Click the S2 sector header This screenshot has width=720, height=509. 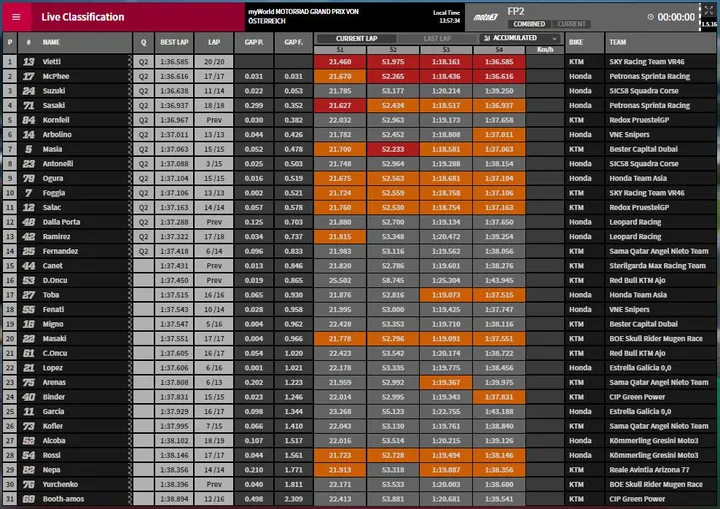coord(393,50)
